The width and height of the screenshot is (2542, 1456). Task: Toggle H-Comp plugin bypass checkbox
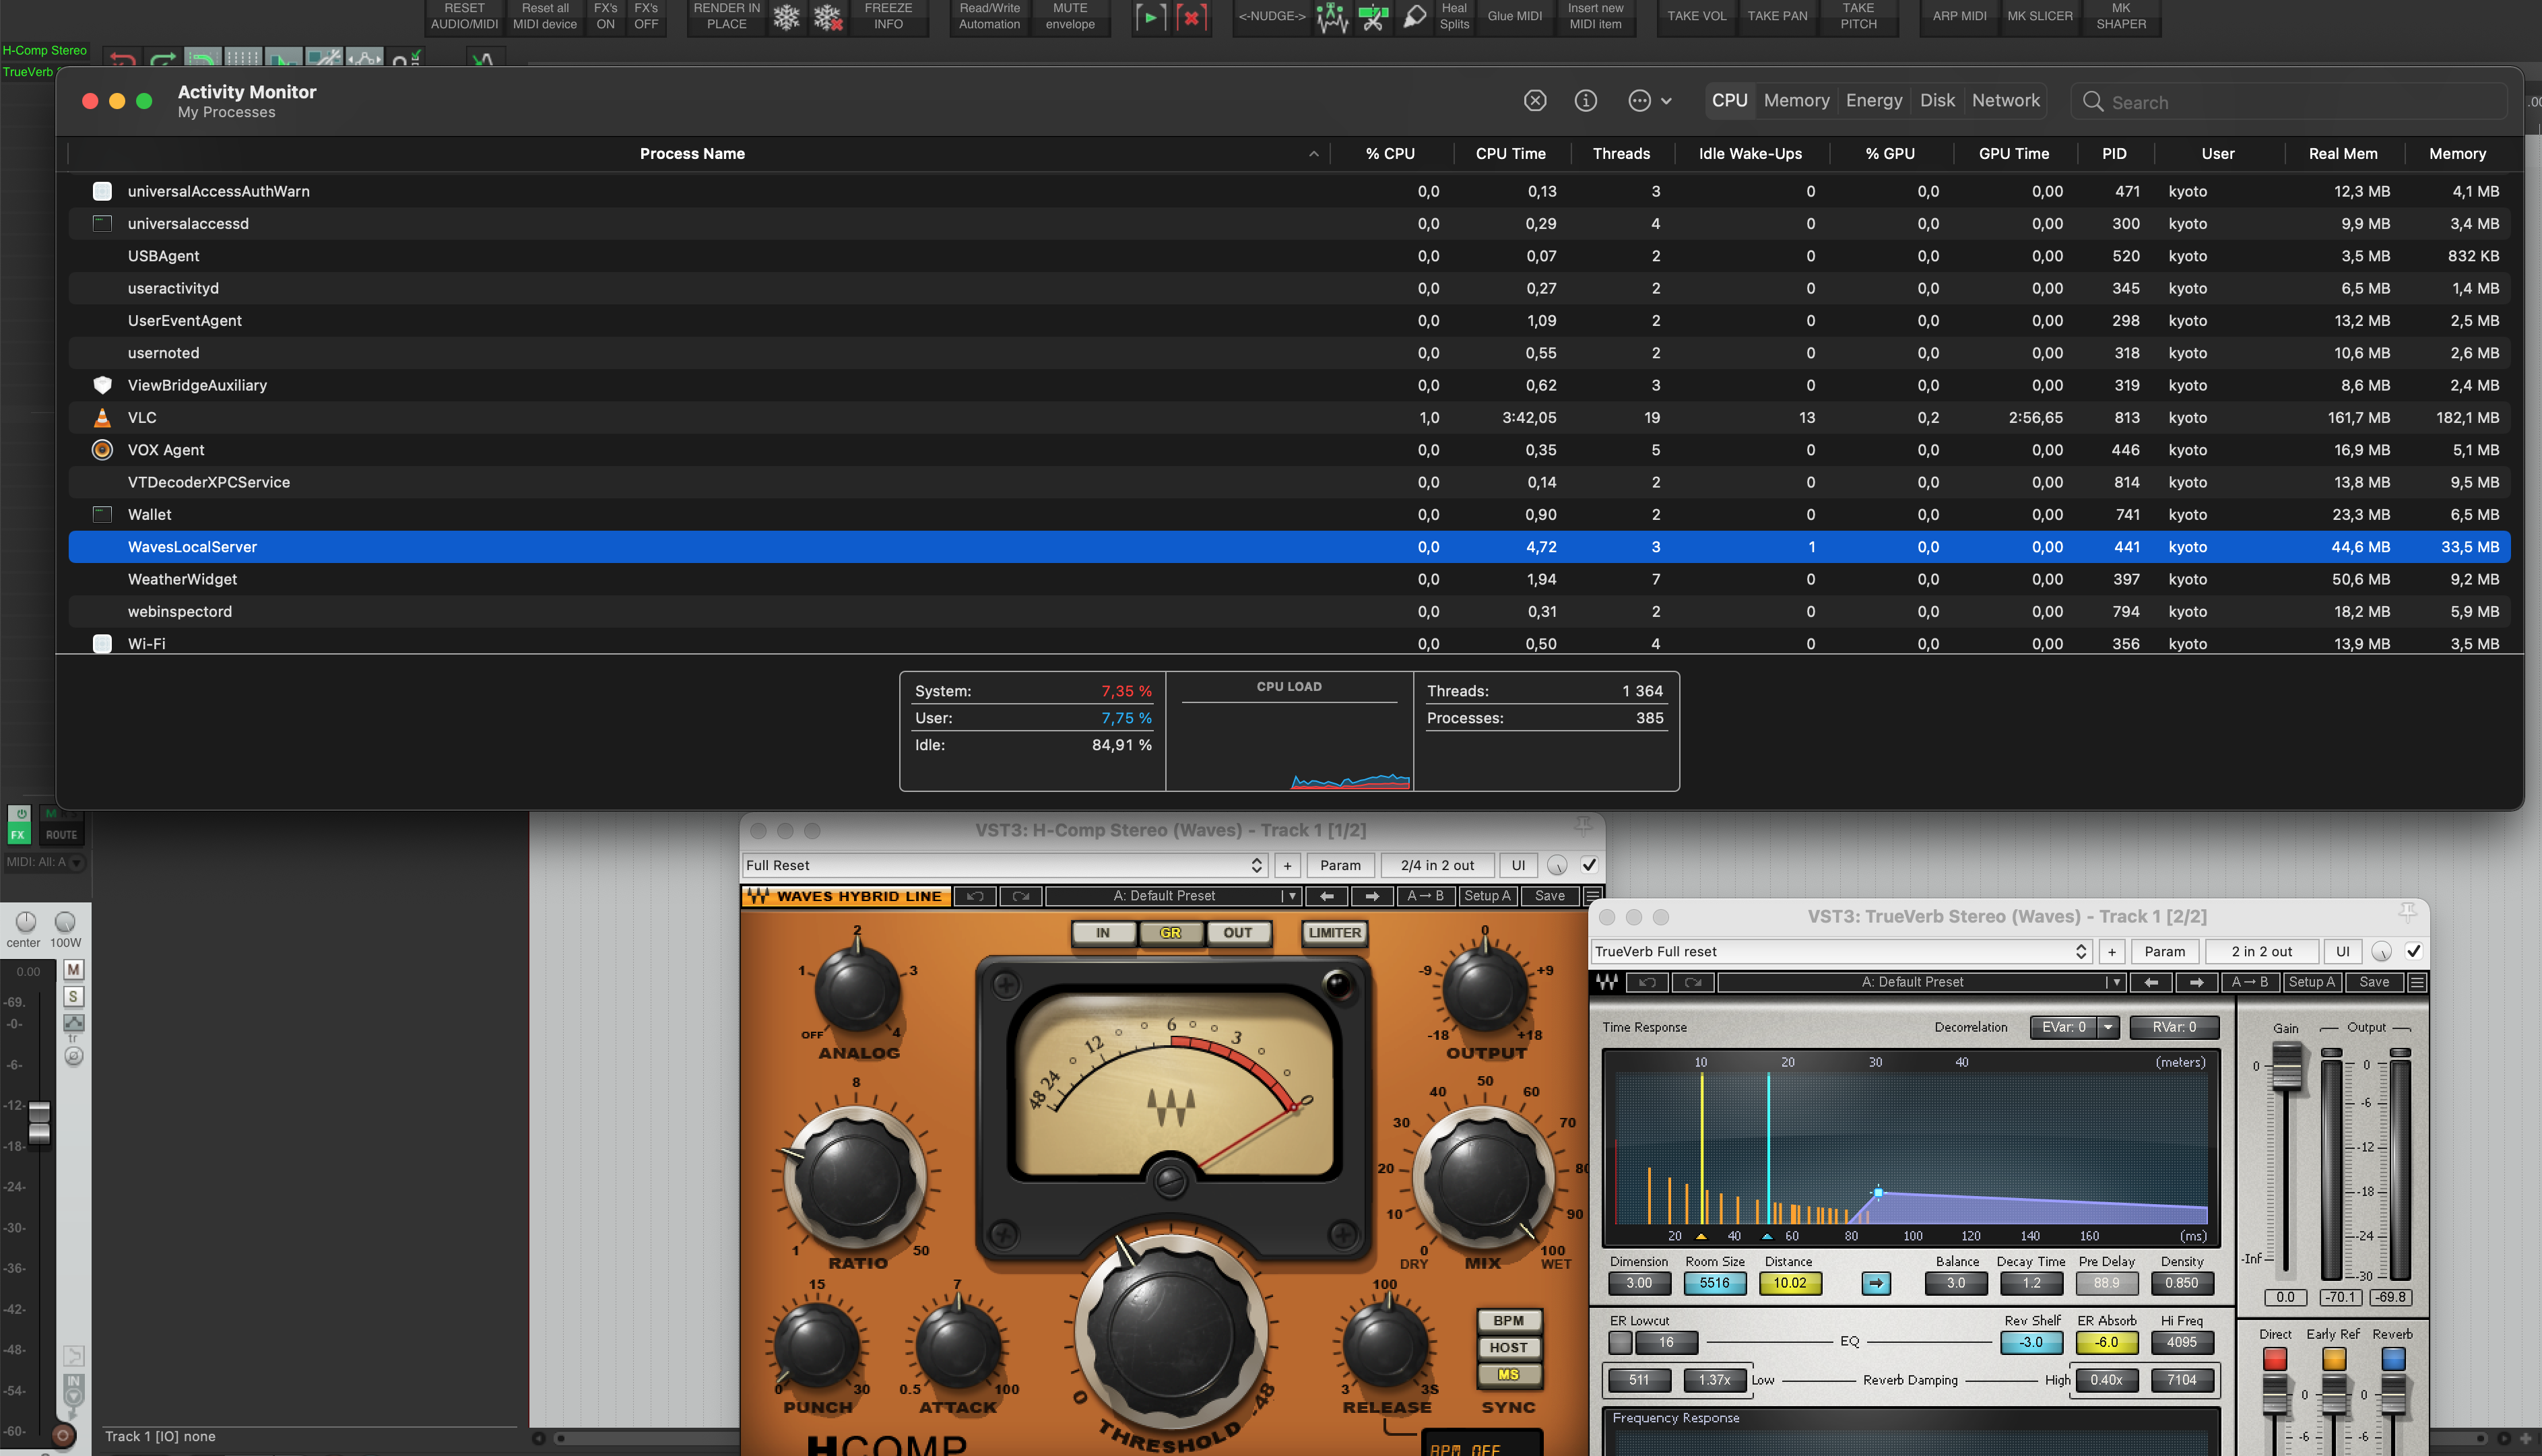click(1589, 865)
